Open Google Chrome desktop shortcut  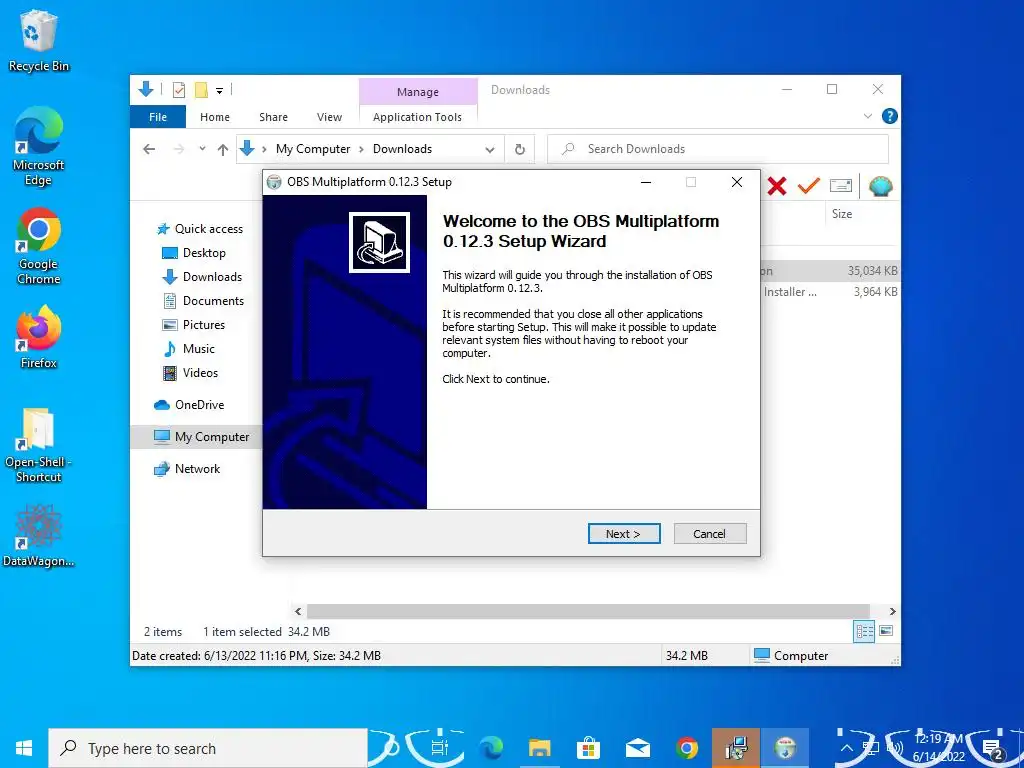pyautogui.click(x=39, y=246)
